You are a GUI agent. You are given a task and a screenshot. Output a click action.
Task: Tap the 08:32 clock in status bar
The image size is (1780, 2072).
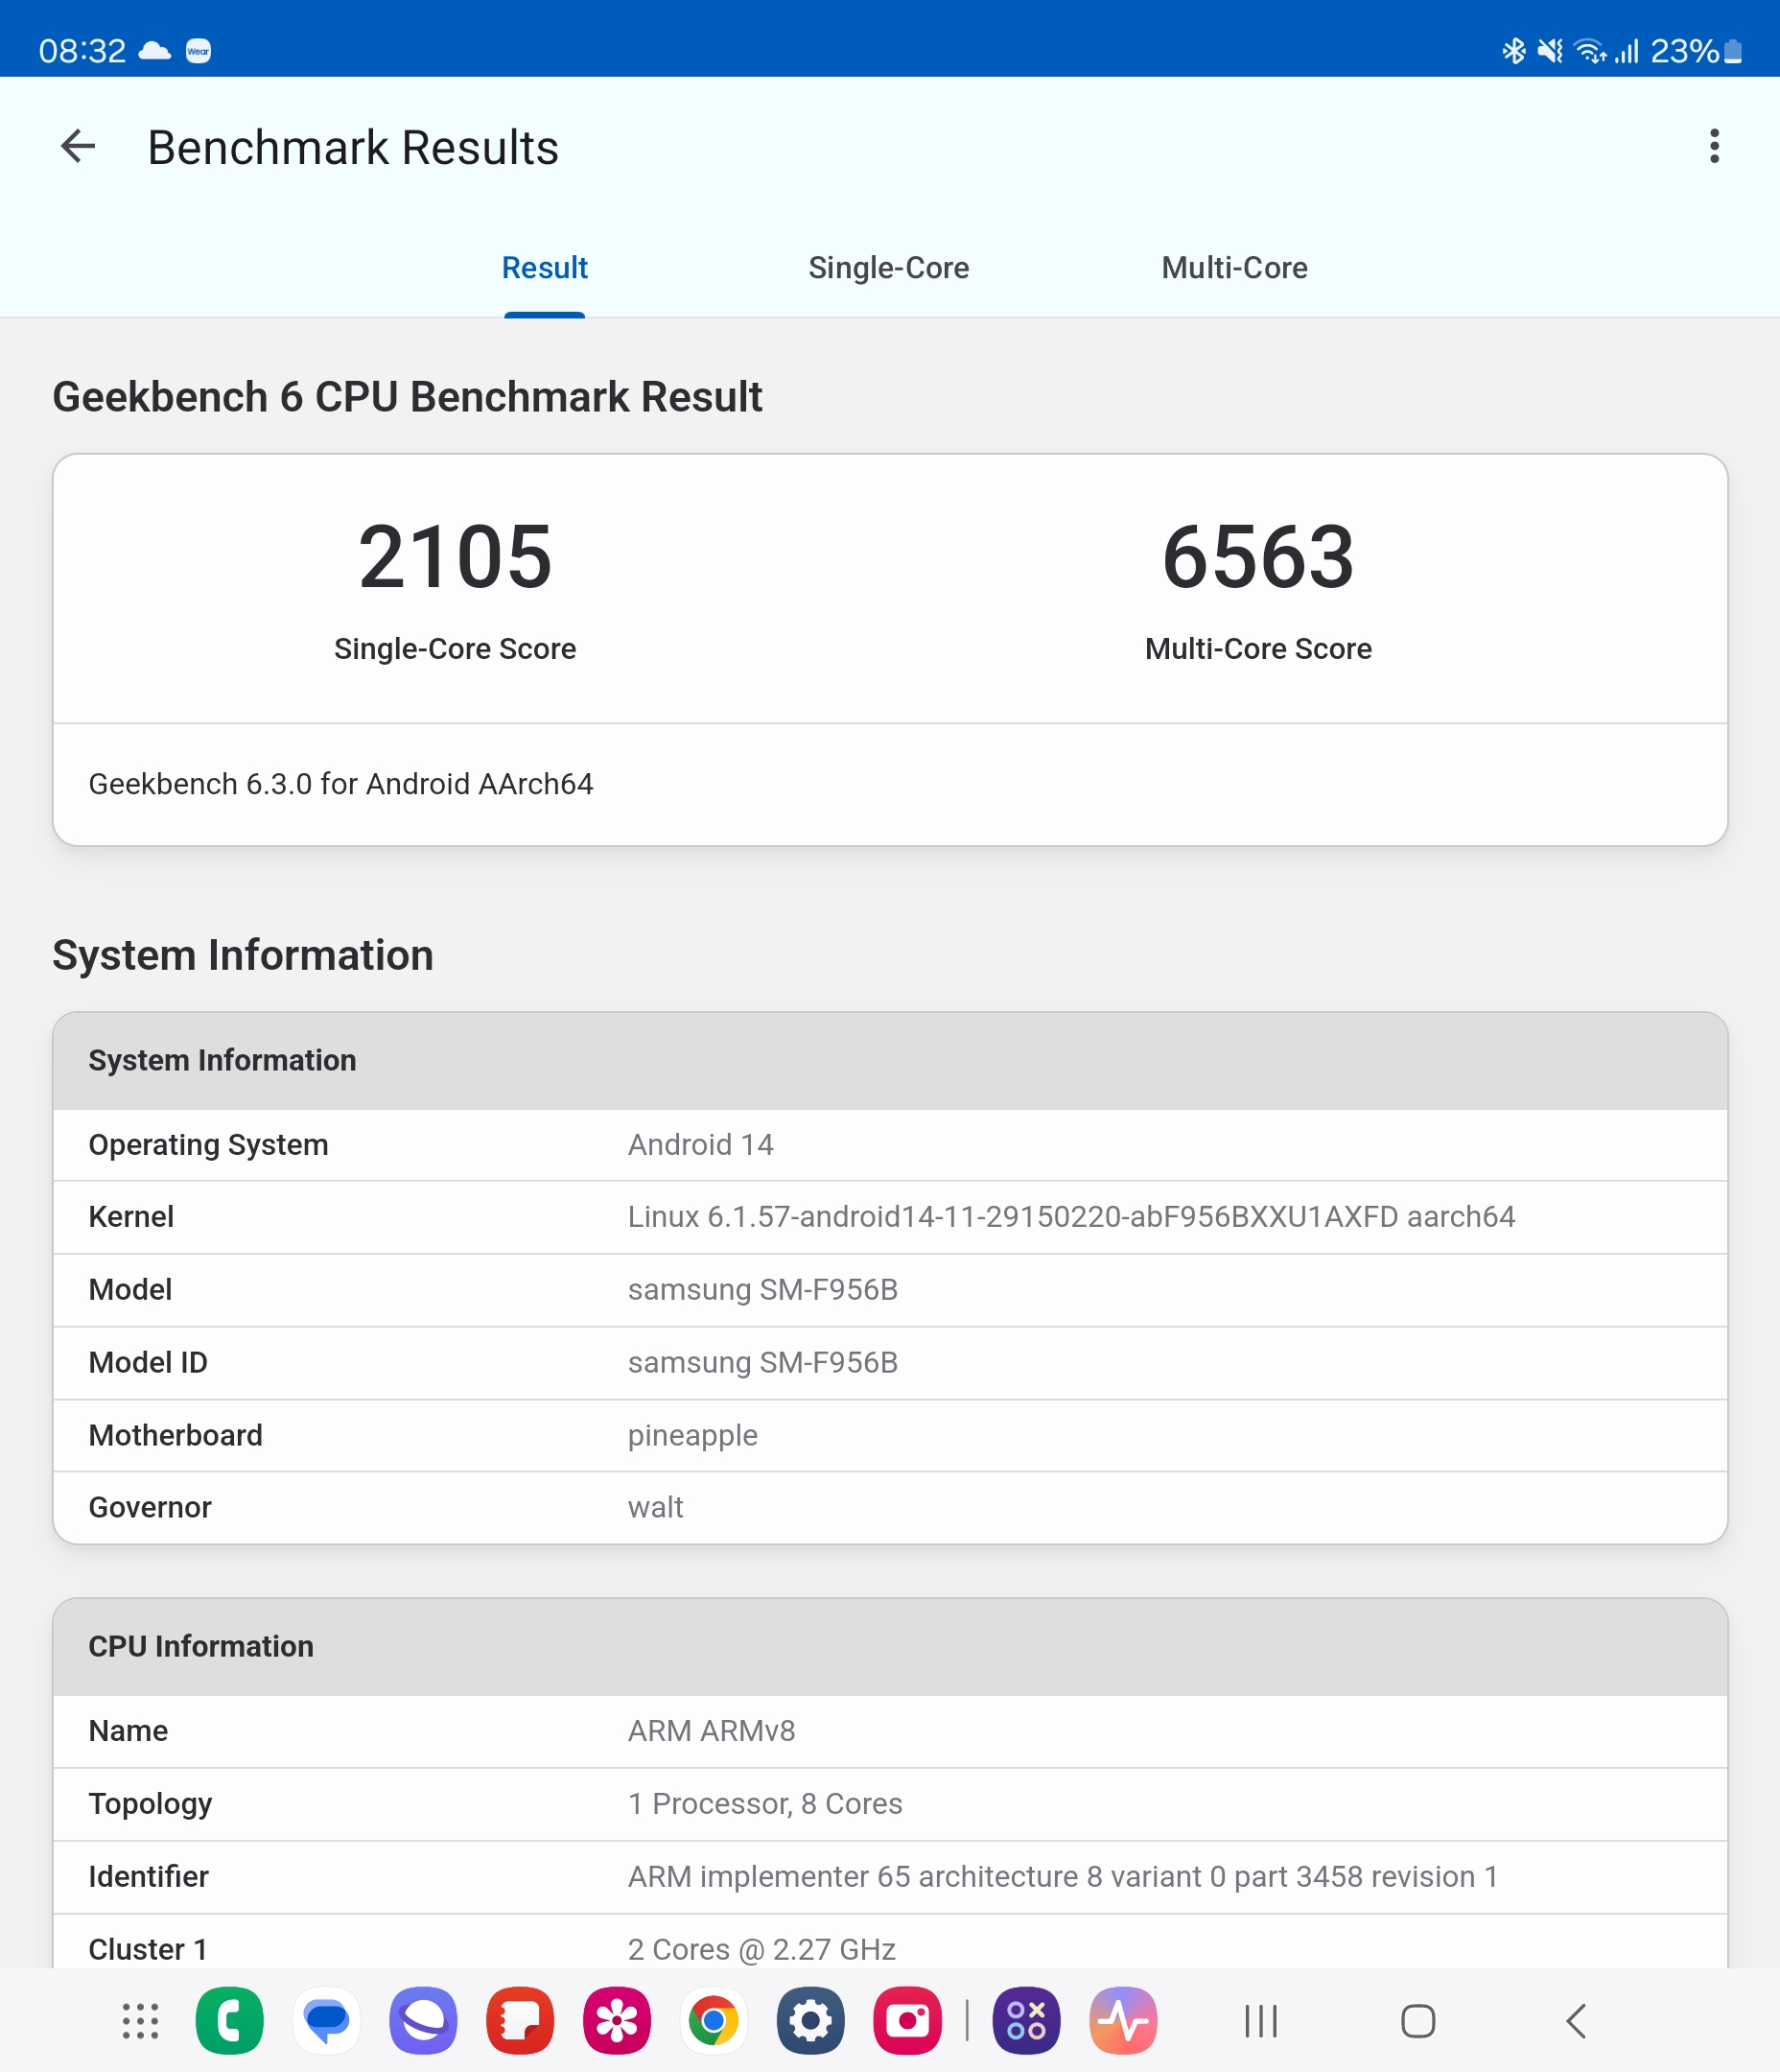coord(82,50)
